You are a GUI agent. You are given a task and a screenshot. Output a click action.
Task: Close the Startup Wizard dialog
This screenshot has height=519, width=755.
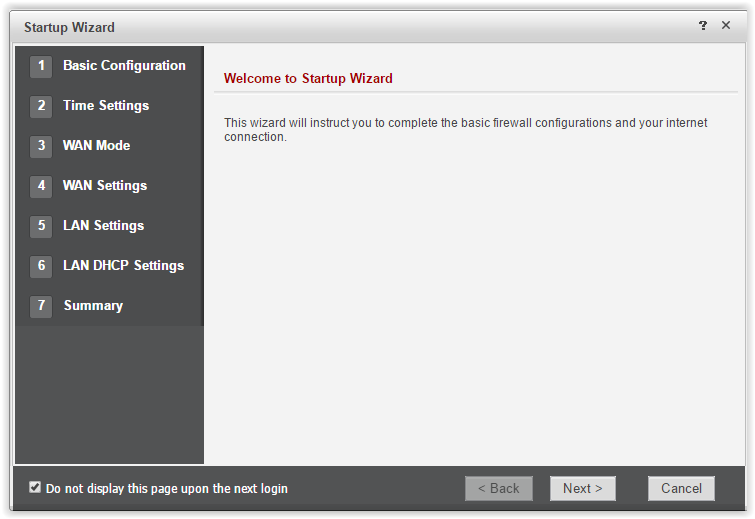pyautogui.click(x=726, y=26)
